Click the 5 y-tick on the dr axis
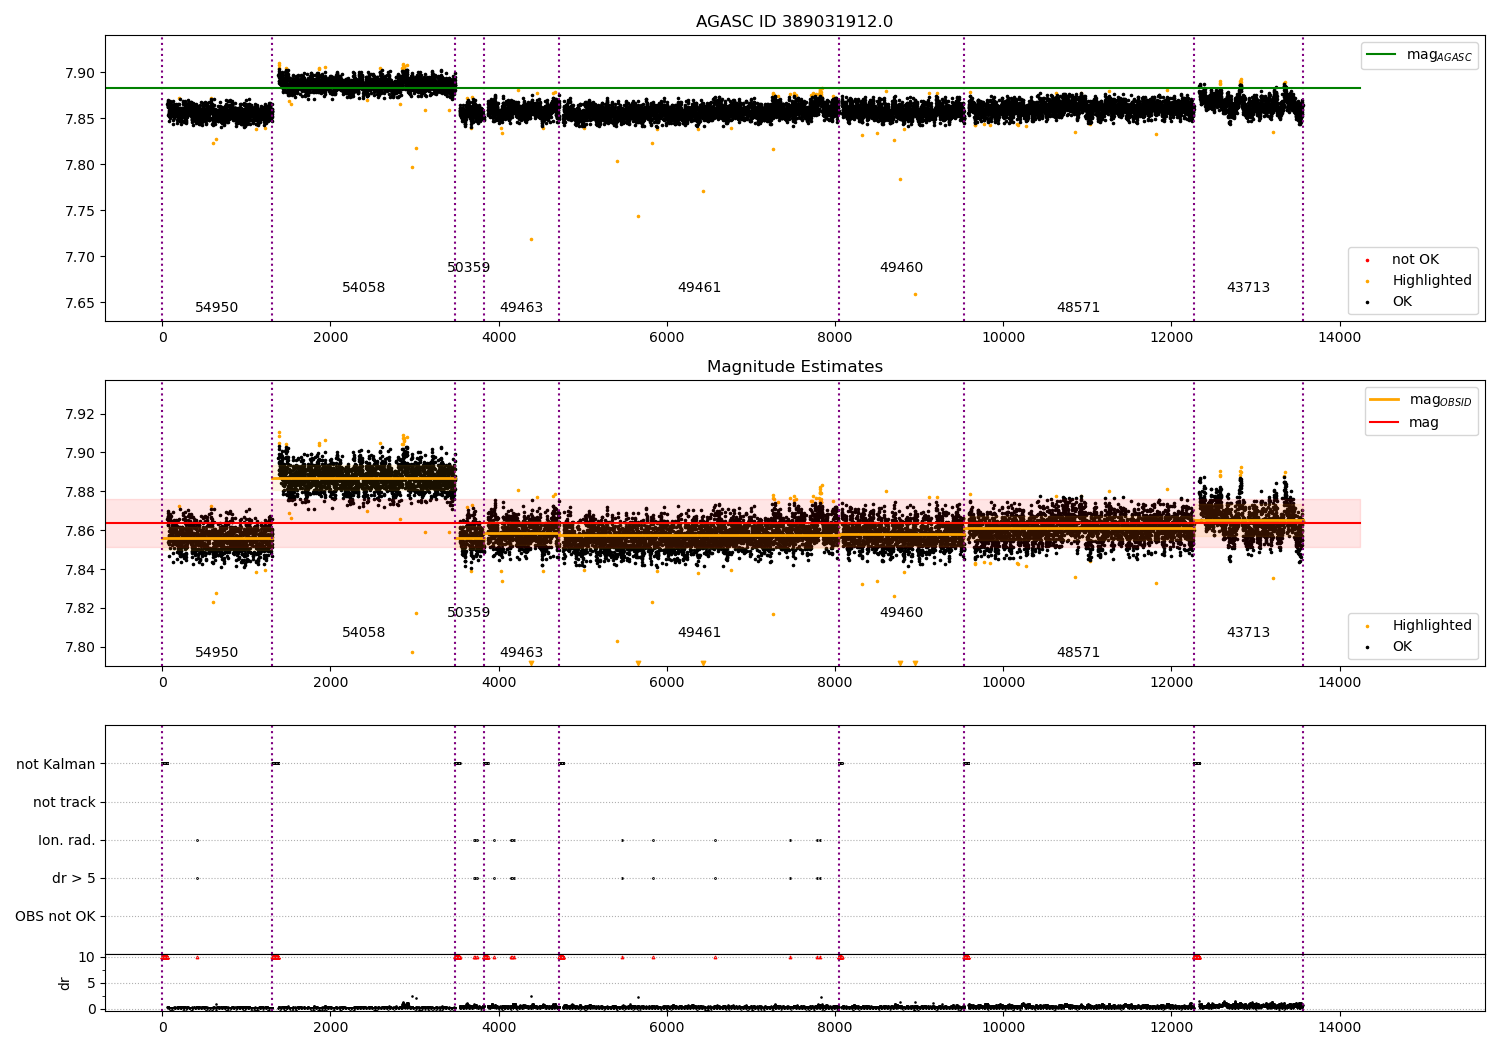The width and height of the screenshot is (1500, 1050). pyautogui.click(x=92, y=983)
